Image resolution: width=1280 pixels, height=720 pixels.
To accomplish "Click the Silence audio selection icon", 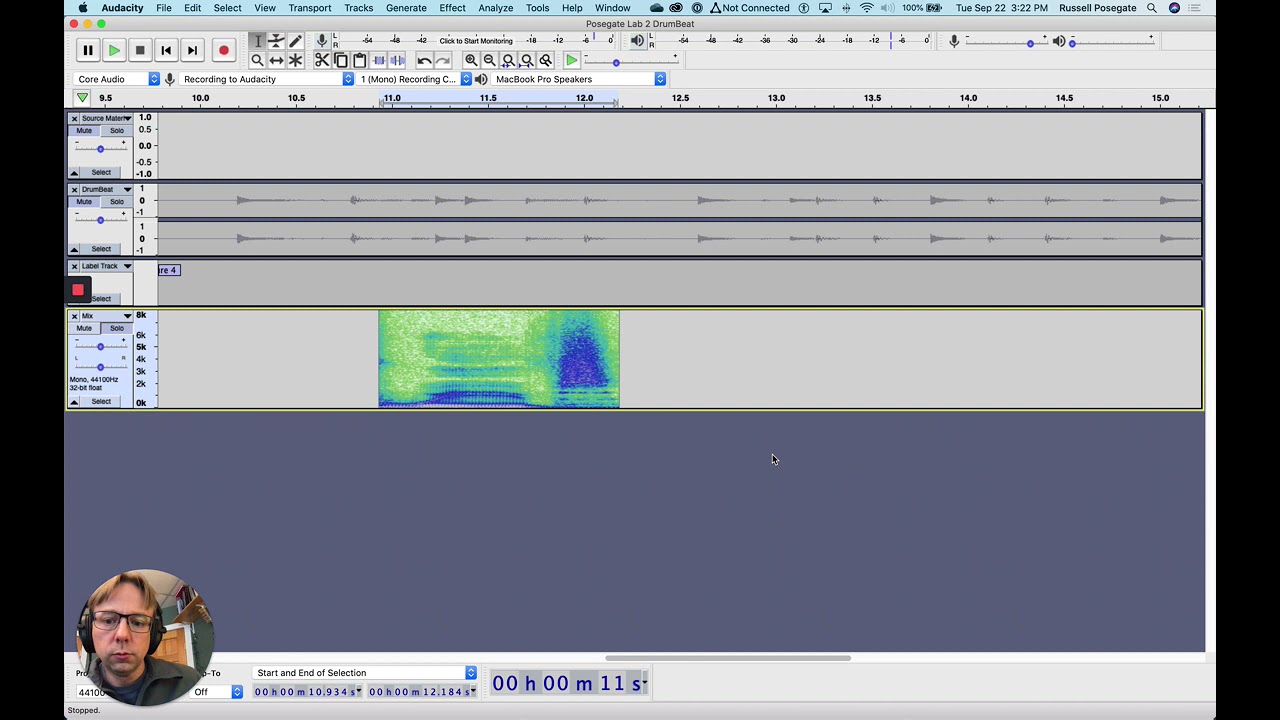I will pyautogui.click(x=398, y=60).
